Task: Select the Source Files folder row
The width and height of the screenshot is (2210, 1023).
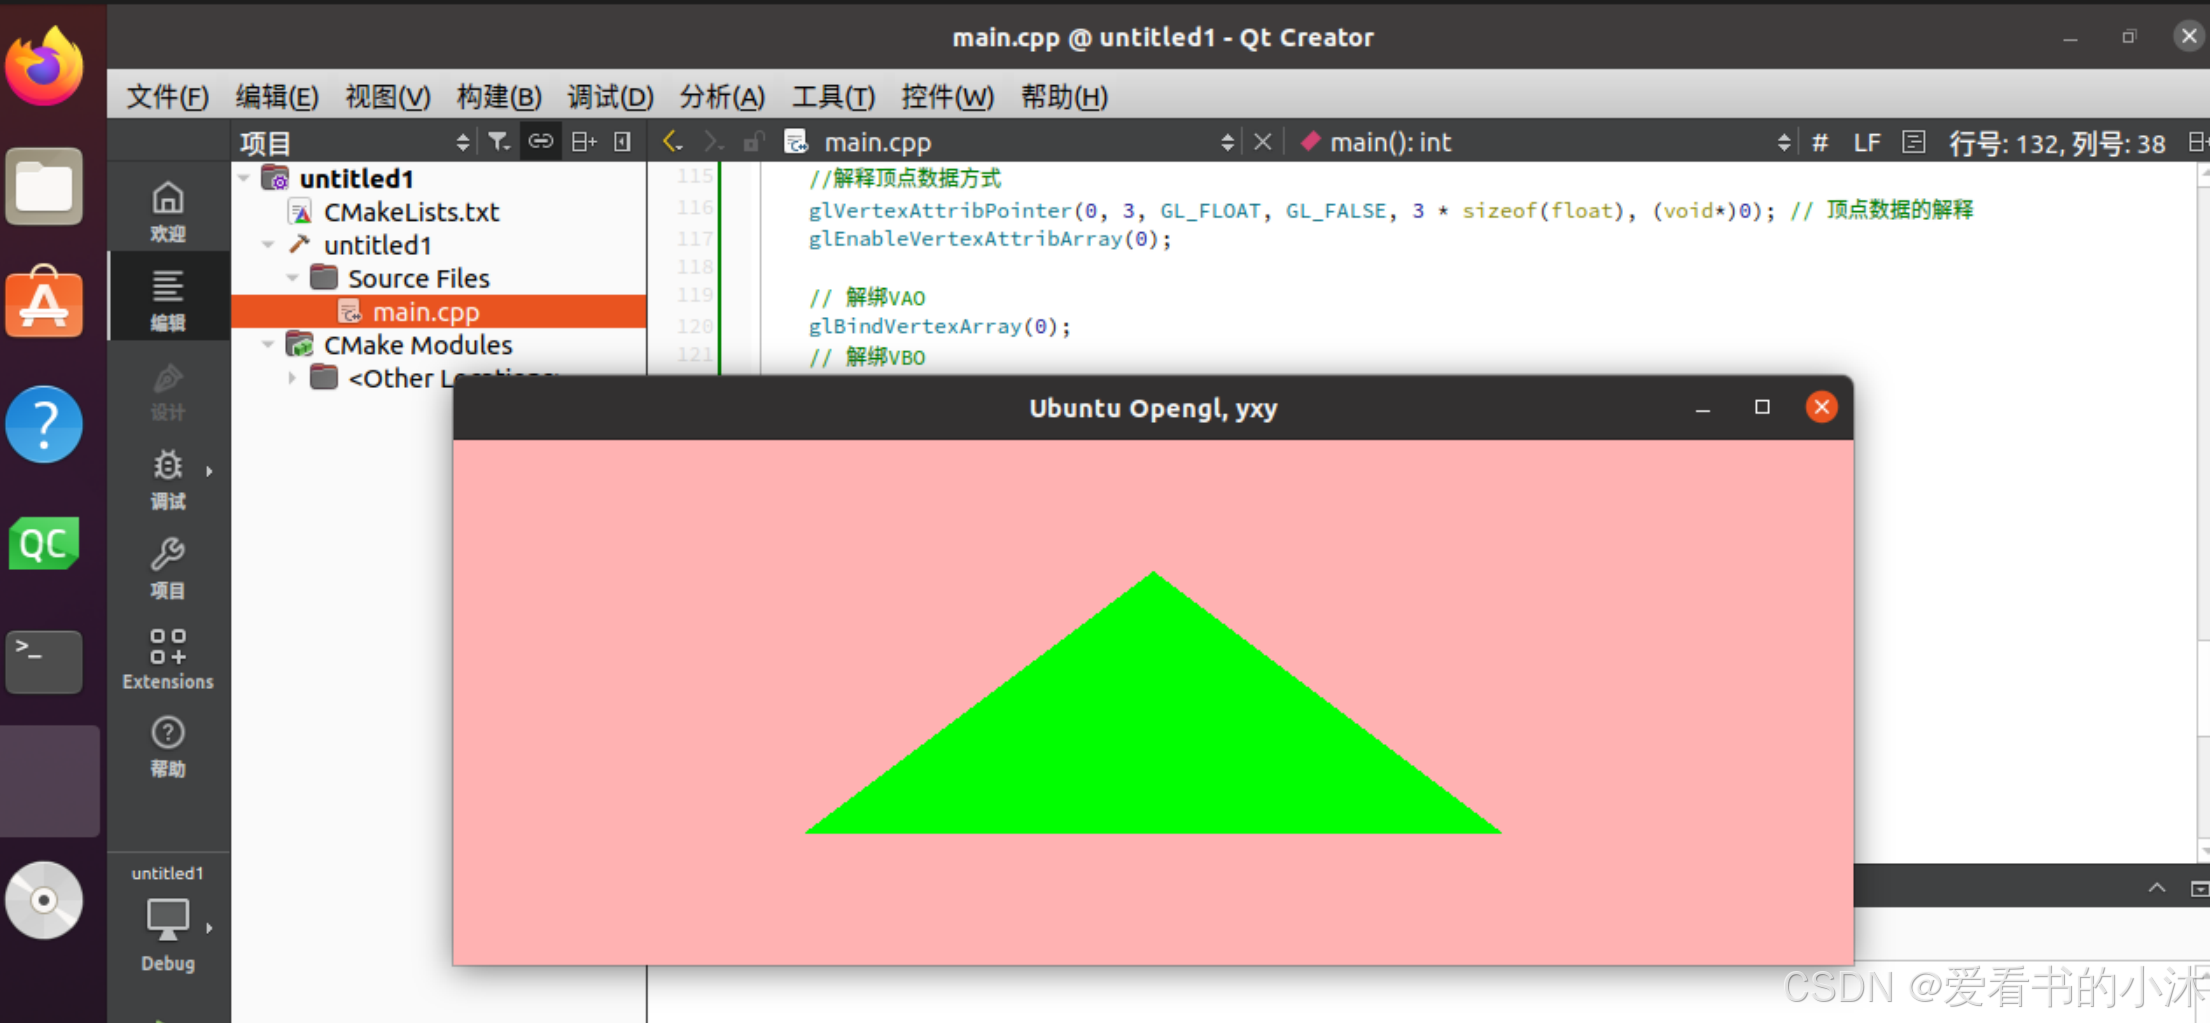Action: coord(439,278)
